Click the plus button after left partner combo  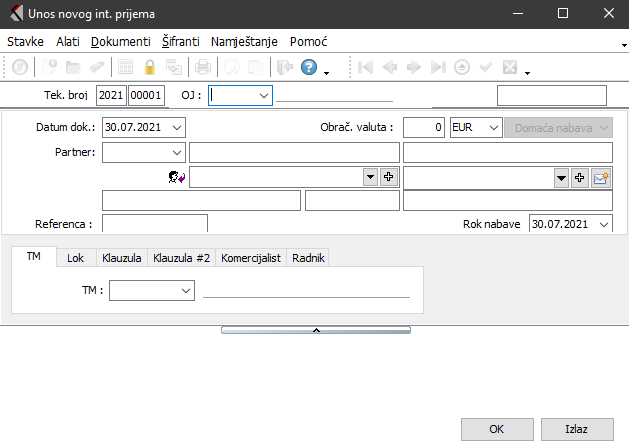pyautogui.click(x=388, y=177)
